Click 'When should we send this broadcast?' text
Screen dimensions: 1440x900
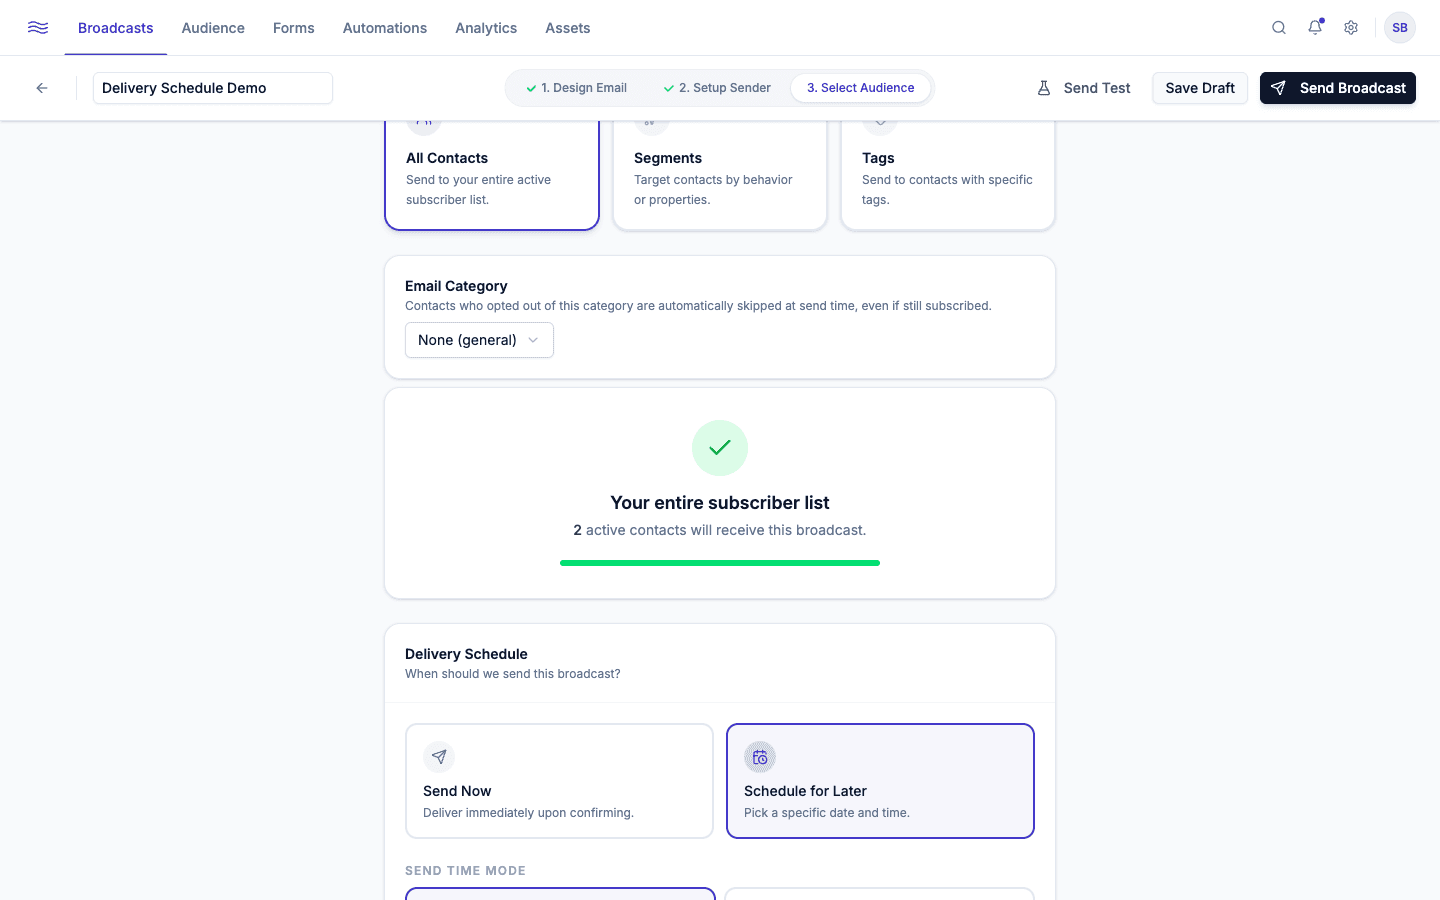click(x=513, y=674)
